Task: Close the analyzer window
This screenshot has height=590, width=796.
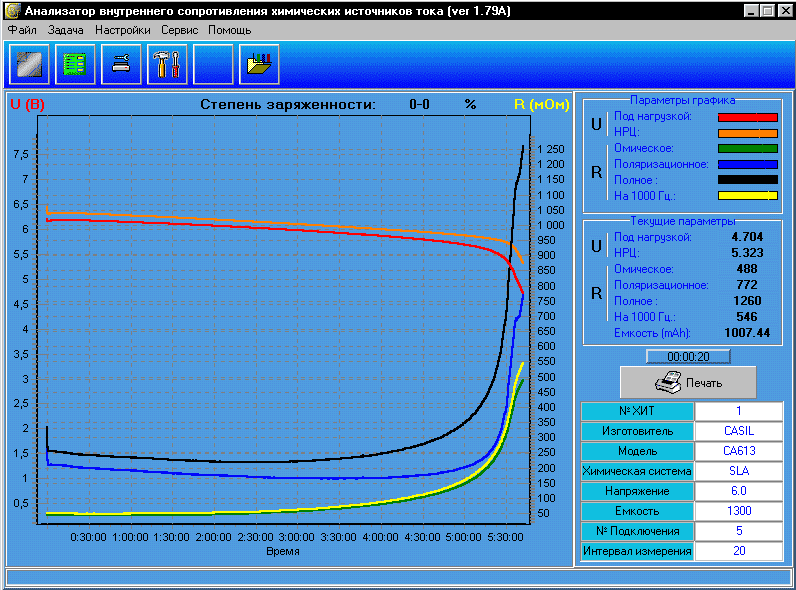Action: [x=785, y=11]
